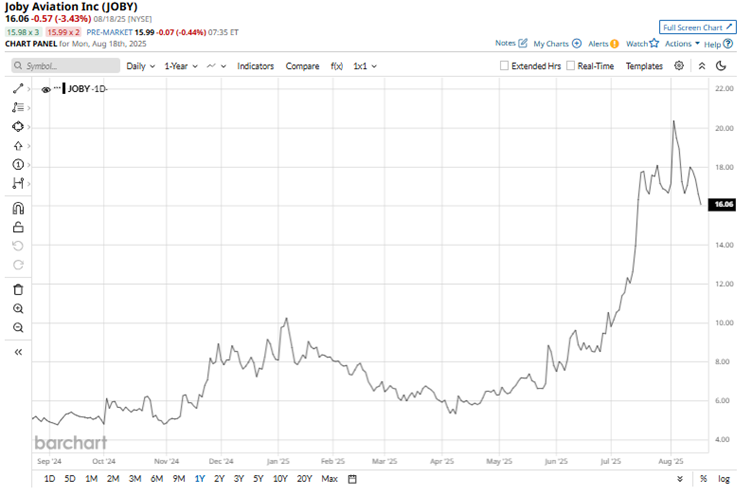Open the Indicators menu
The height and width of the screenshot is (497, 752).
tap(255, 66)
